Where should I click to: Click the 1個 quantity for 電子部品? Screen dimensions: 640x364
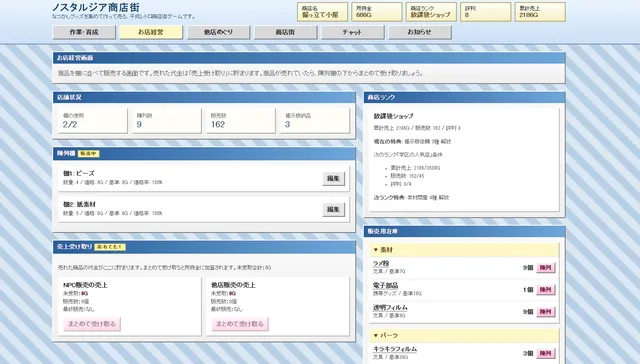point(528,290)
